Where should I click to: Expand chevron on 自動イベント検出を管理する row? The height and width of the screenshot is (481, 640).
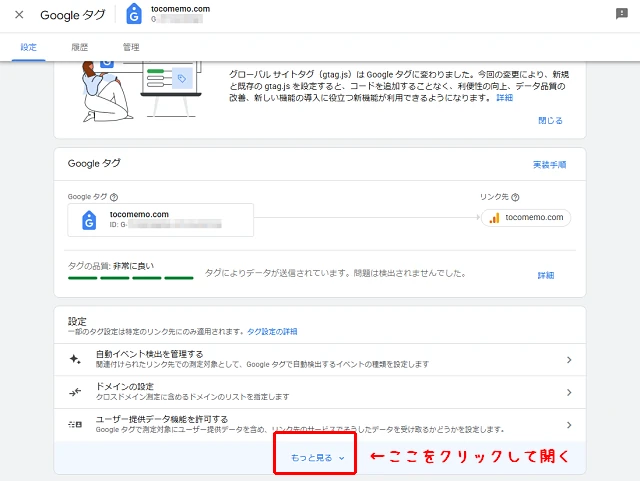569,360
